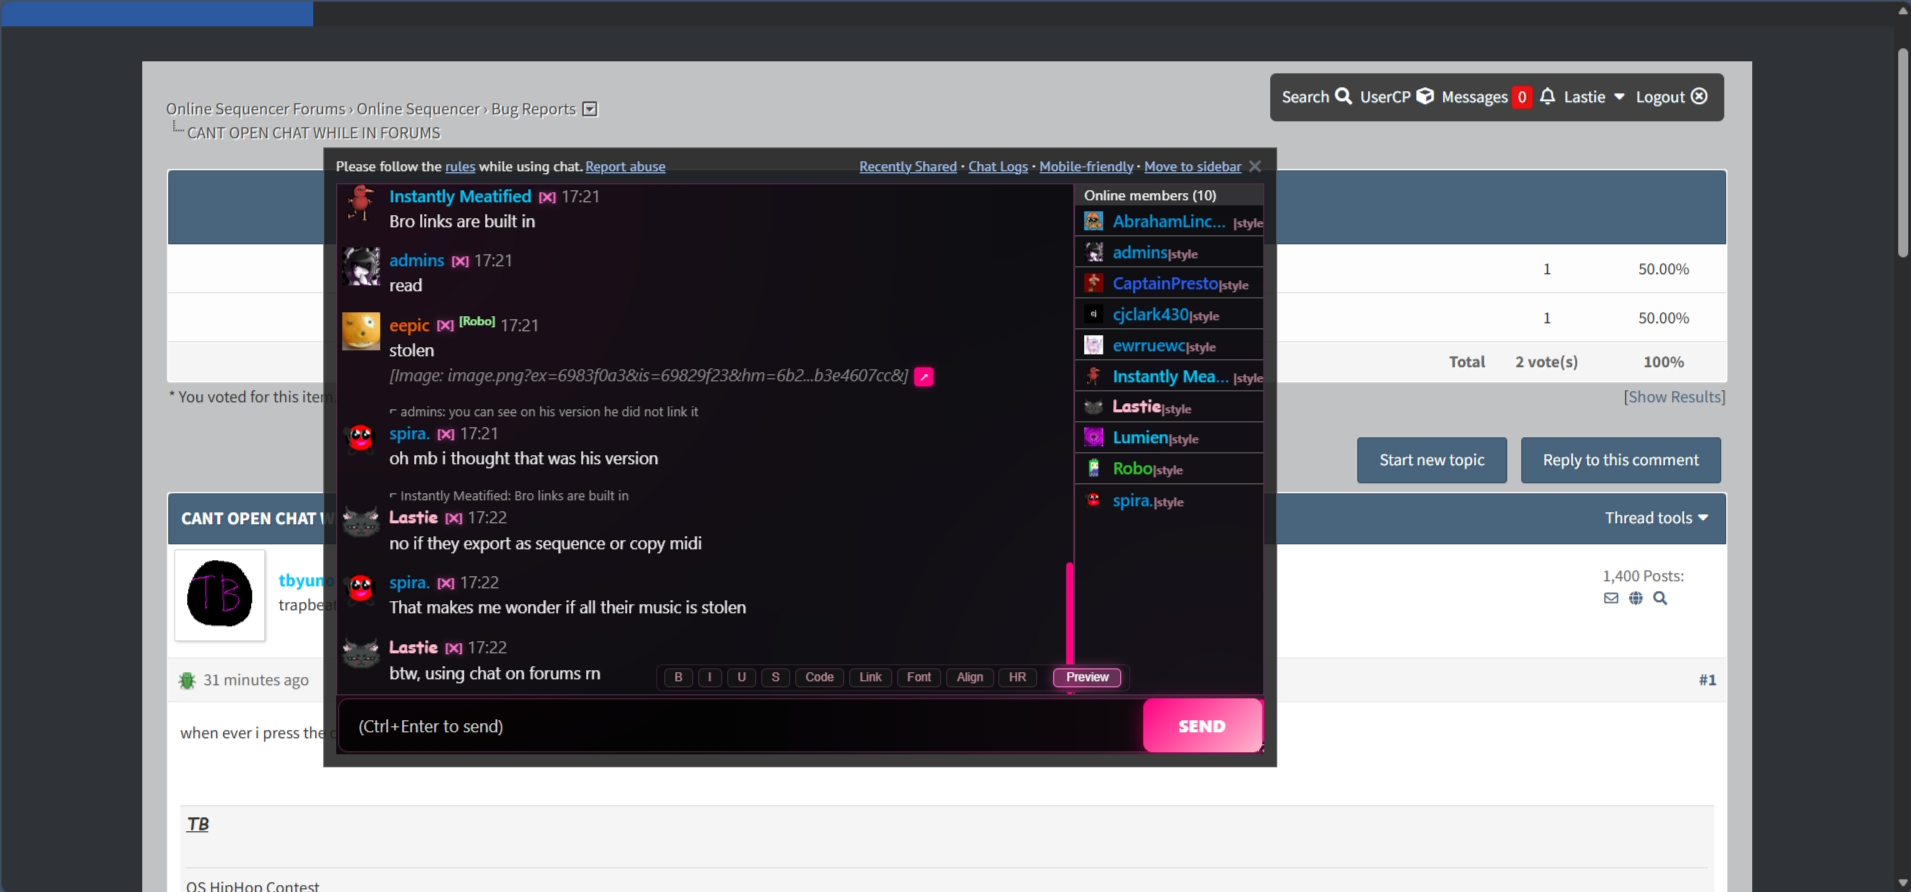
Task: Open the Messages link in header
Action: point(1474,97)
